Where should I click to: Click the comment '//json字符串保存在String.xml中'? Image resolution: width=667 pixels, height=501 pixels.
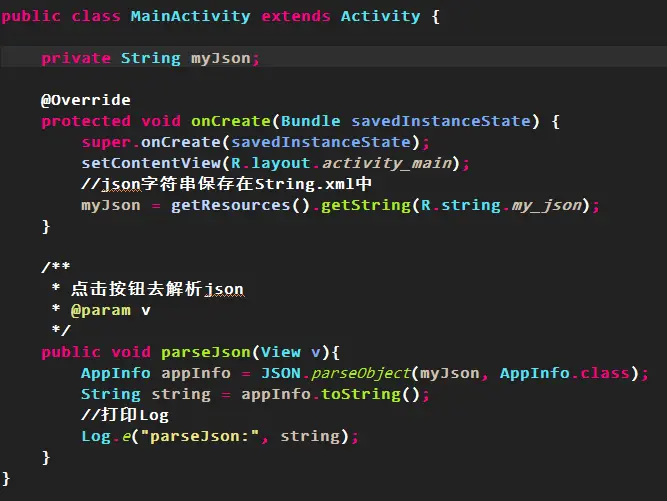pos(226,184)
